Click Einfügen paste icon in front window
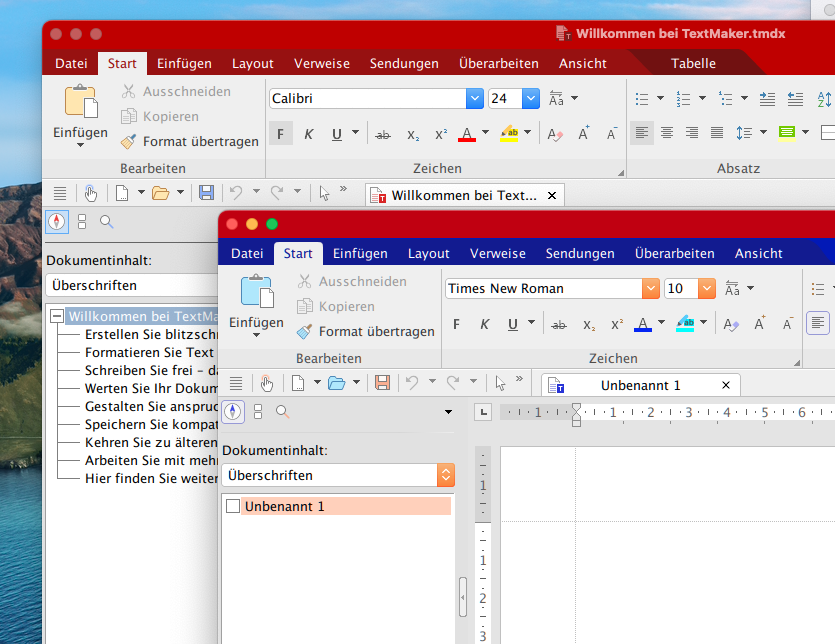This screenshot has height=644, width=835. pos(257,291)
